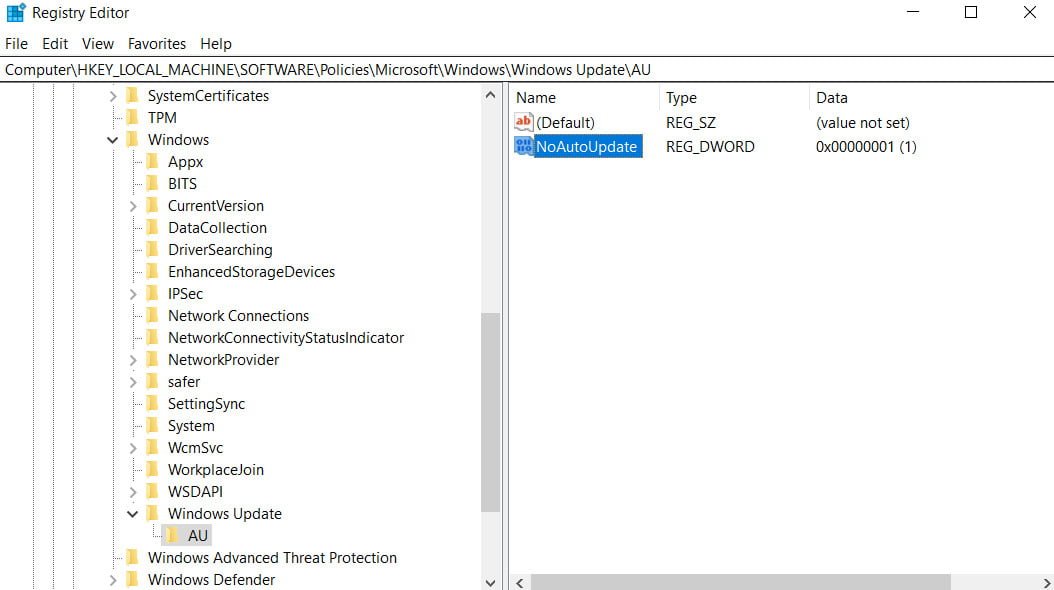Collapse the Windows Update key
Screen dimensions: 1054x590
pos(132,514)
